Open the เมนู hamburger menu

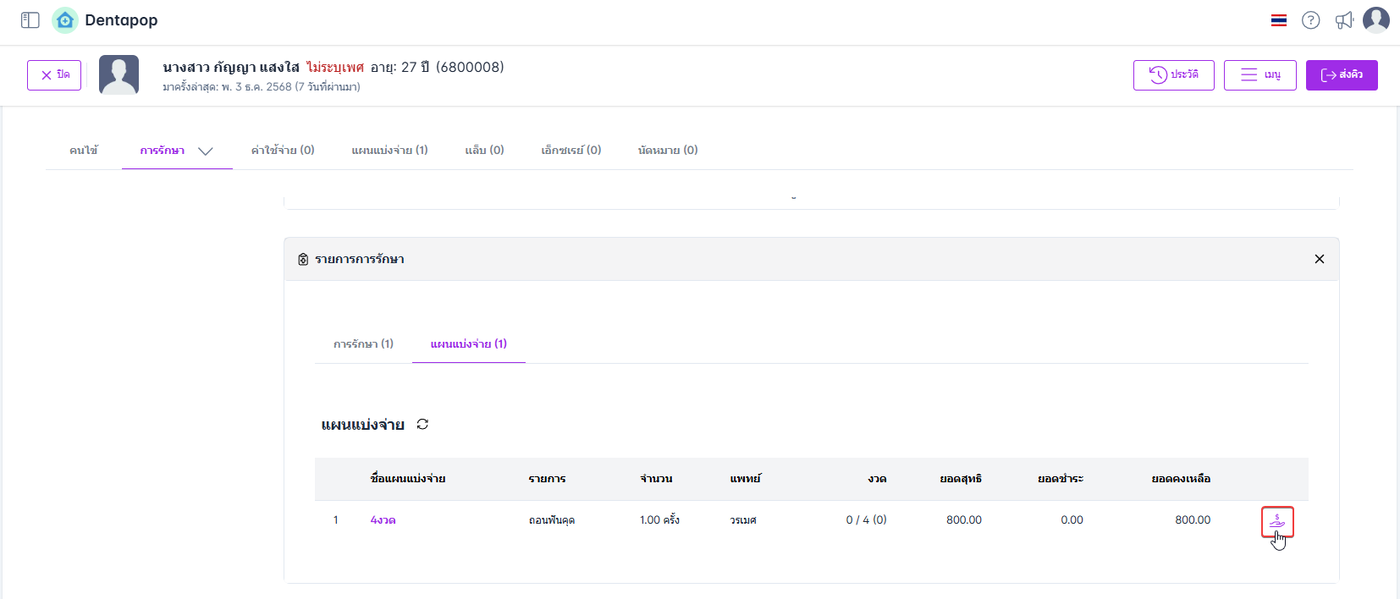tap(1260, 75)
